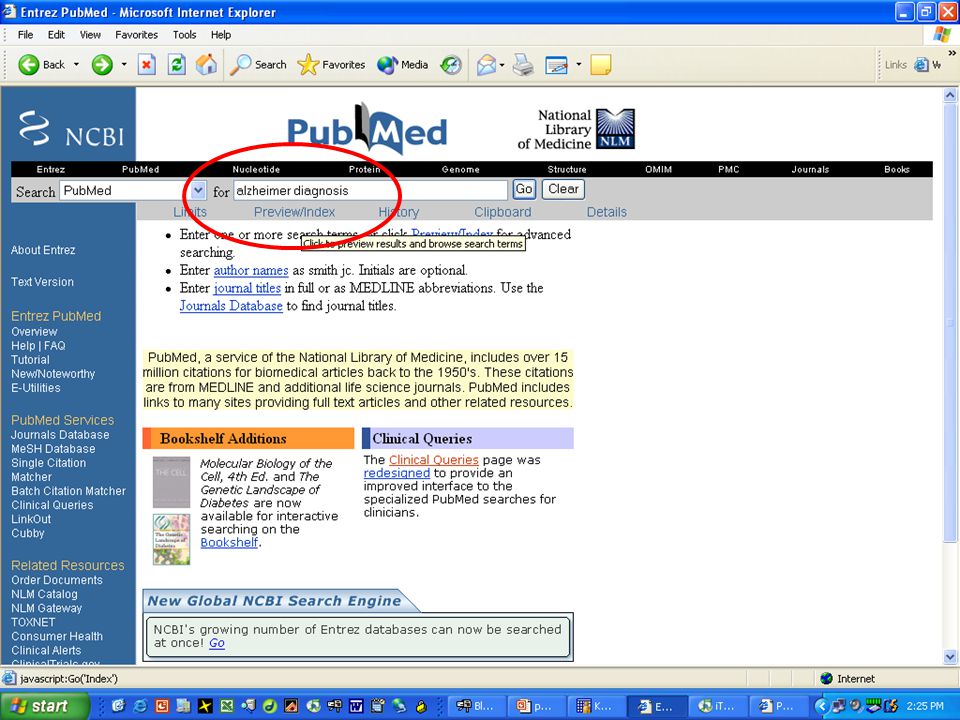Print the page with the printer icon
This screenshot has width=960, height=720.
[523, 64]
